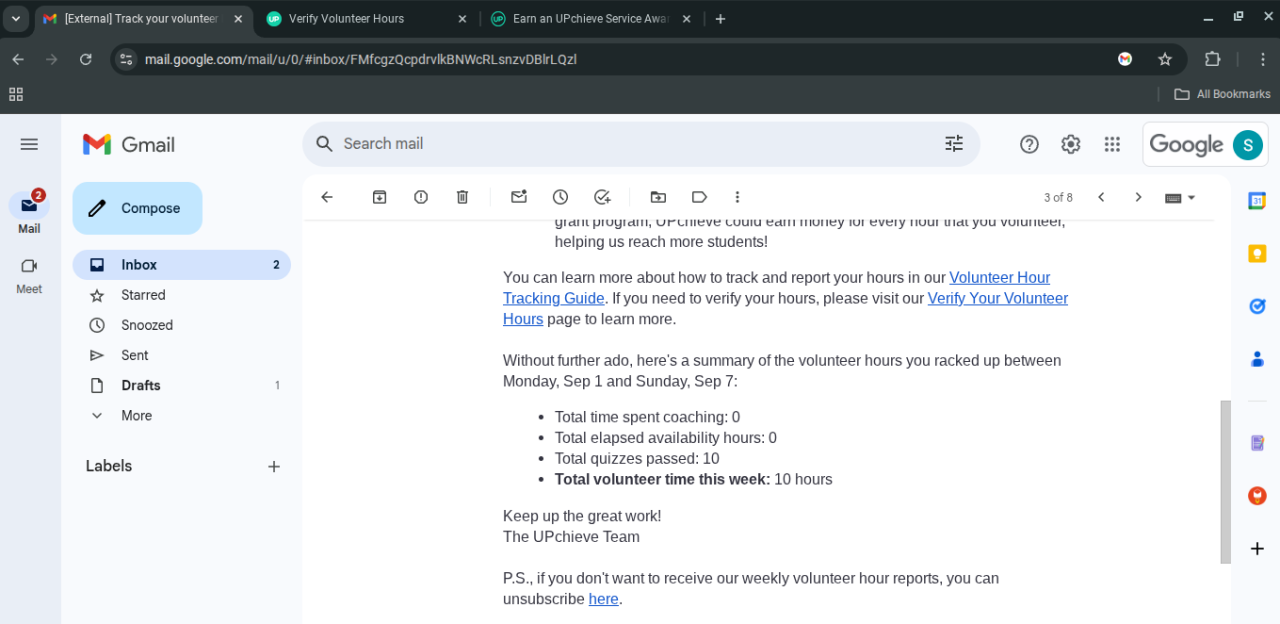The height and width of the screenshot is (624, 1280).
Task: Open the Volunteer Hour Tracking Guide link
Action: tap(999, 278)
